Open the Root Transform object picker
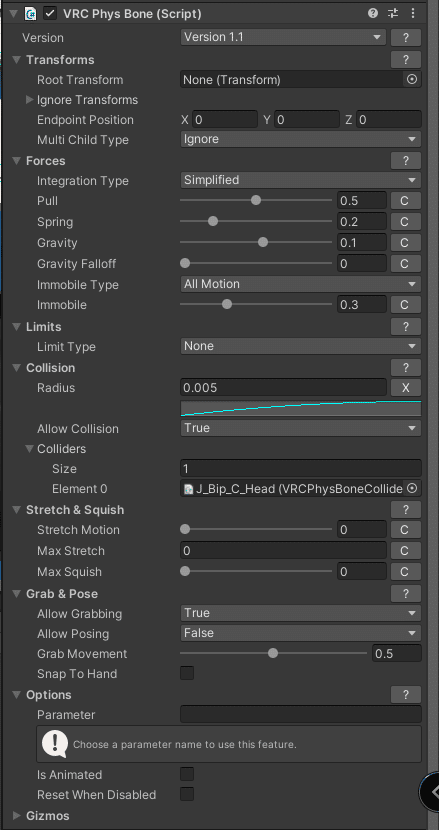This screenshot has width=439, height=830. [412, 79]
